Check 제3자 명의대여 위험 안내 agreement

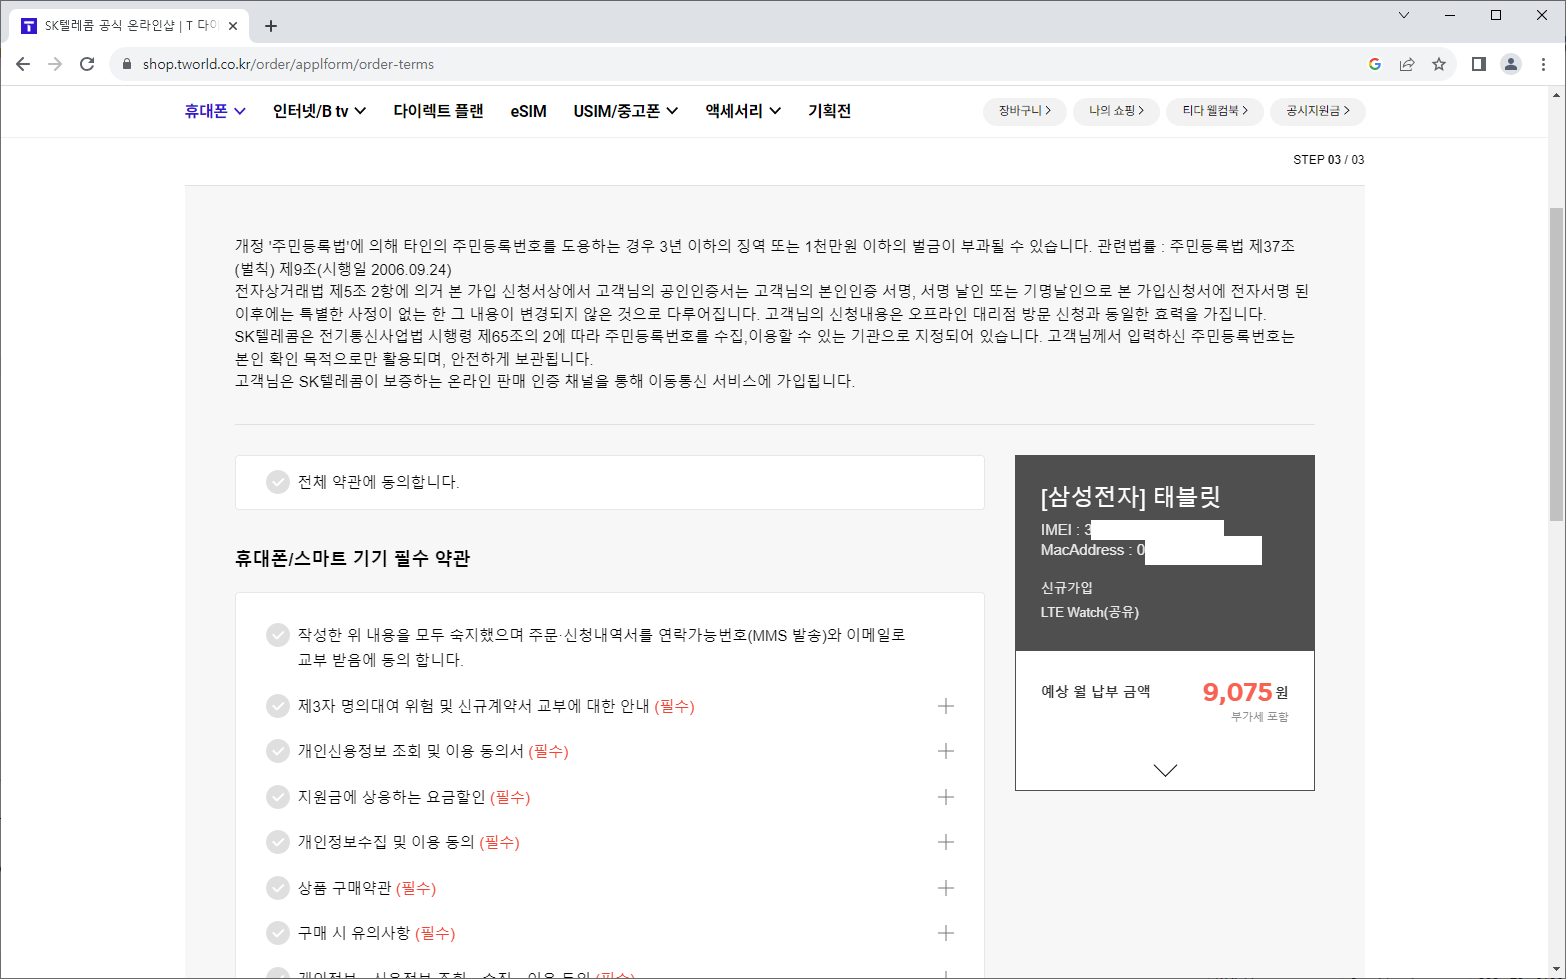coord(278,706)
